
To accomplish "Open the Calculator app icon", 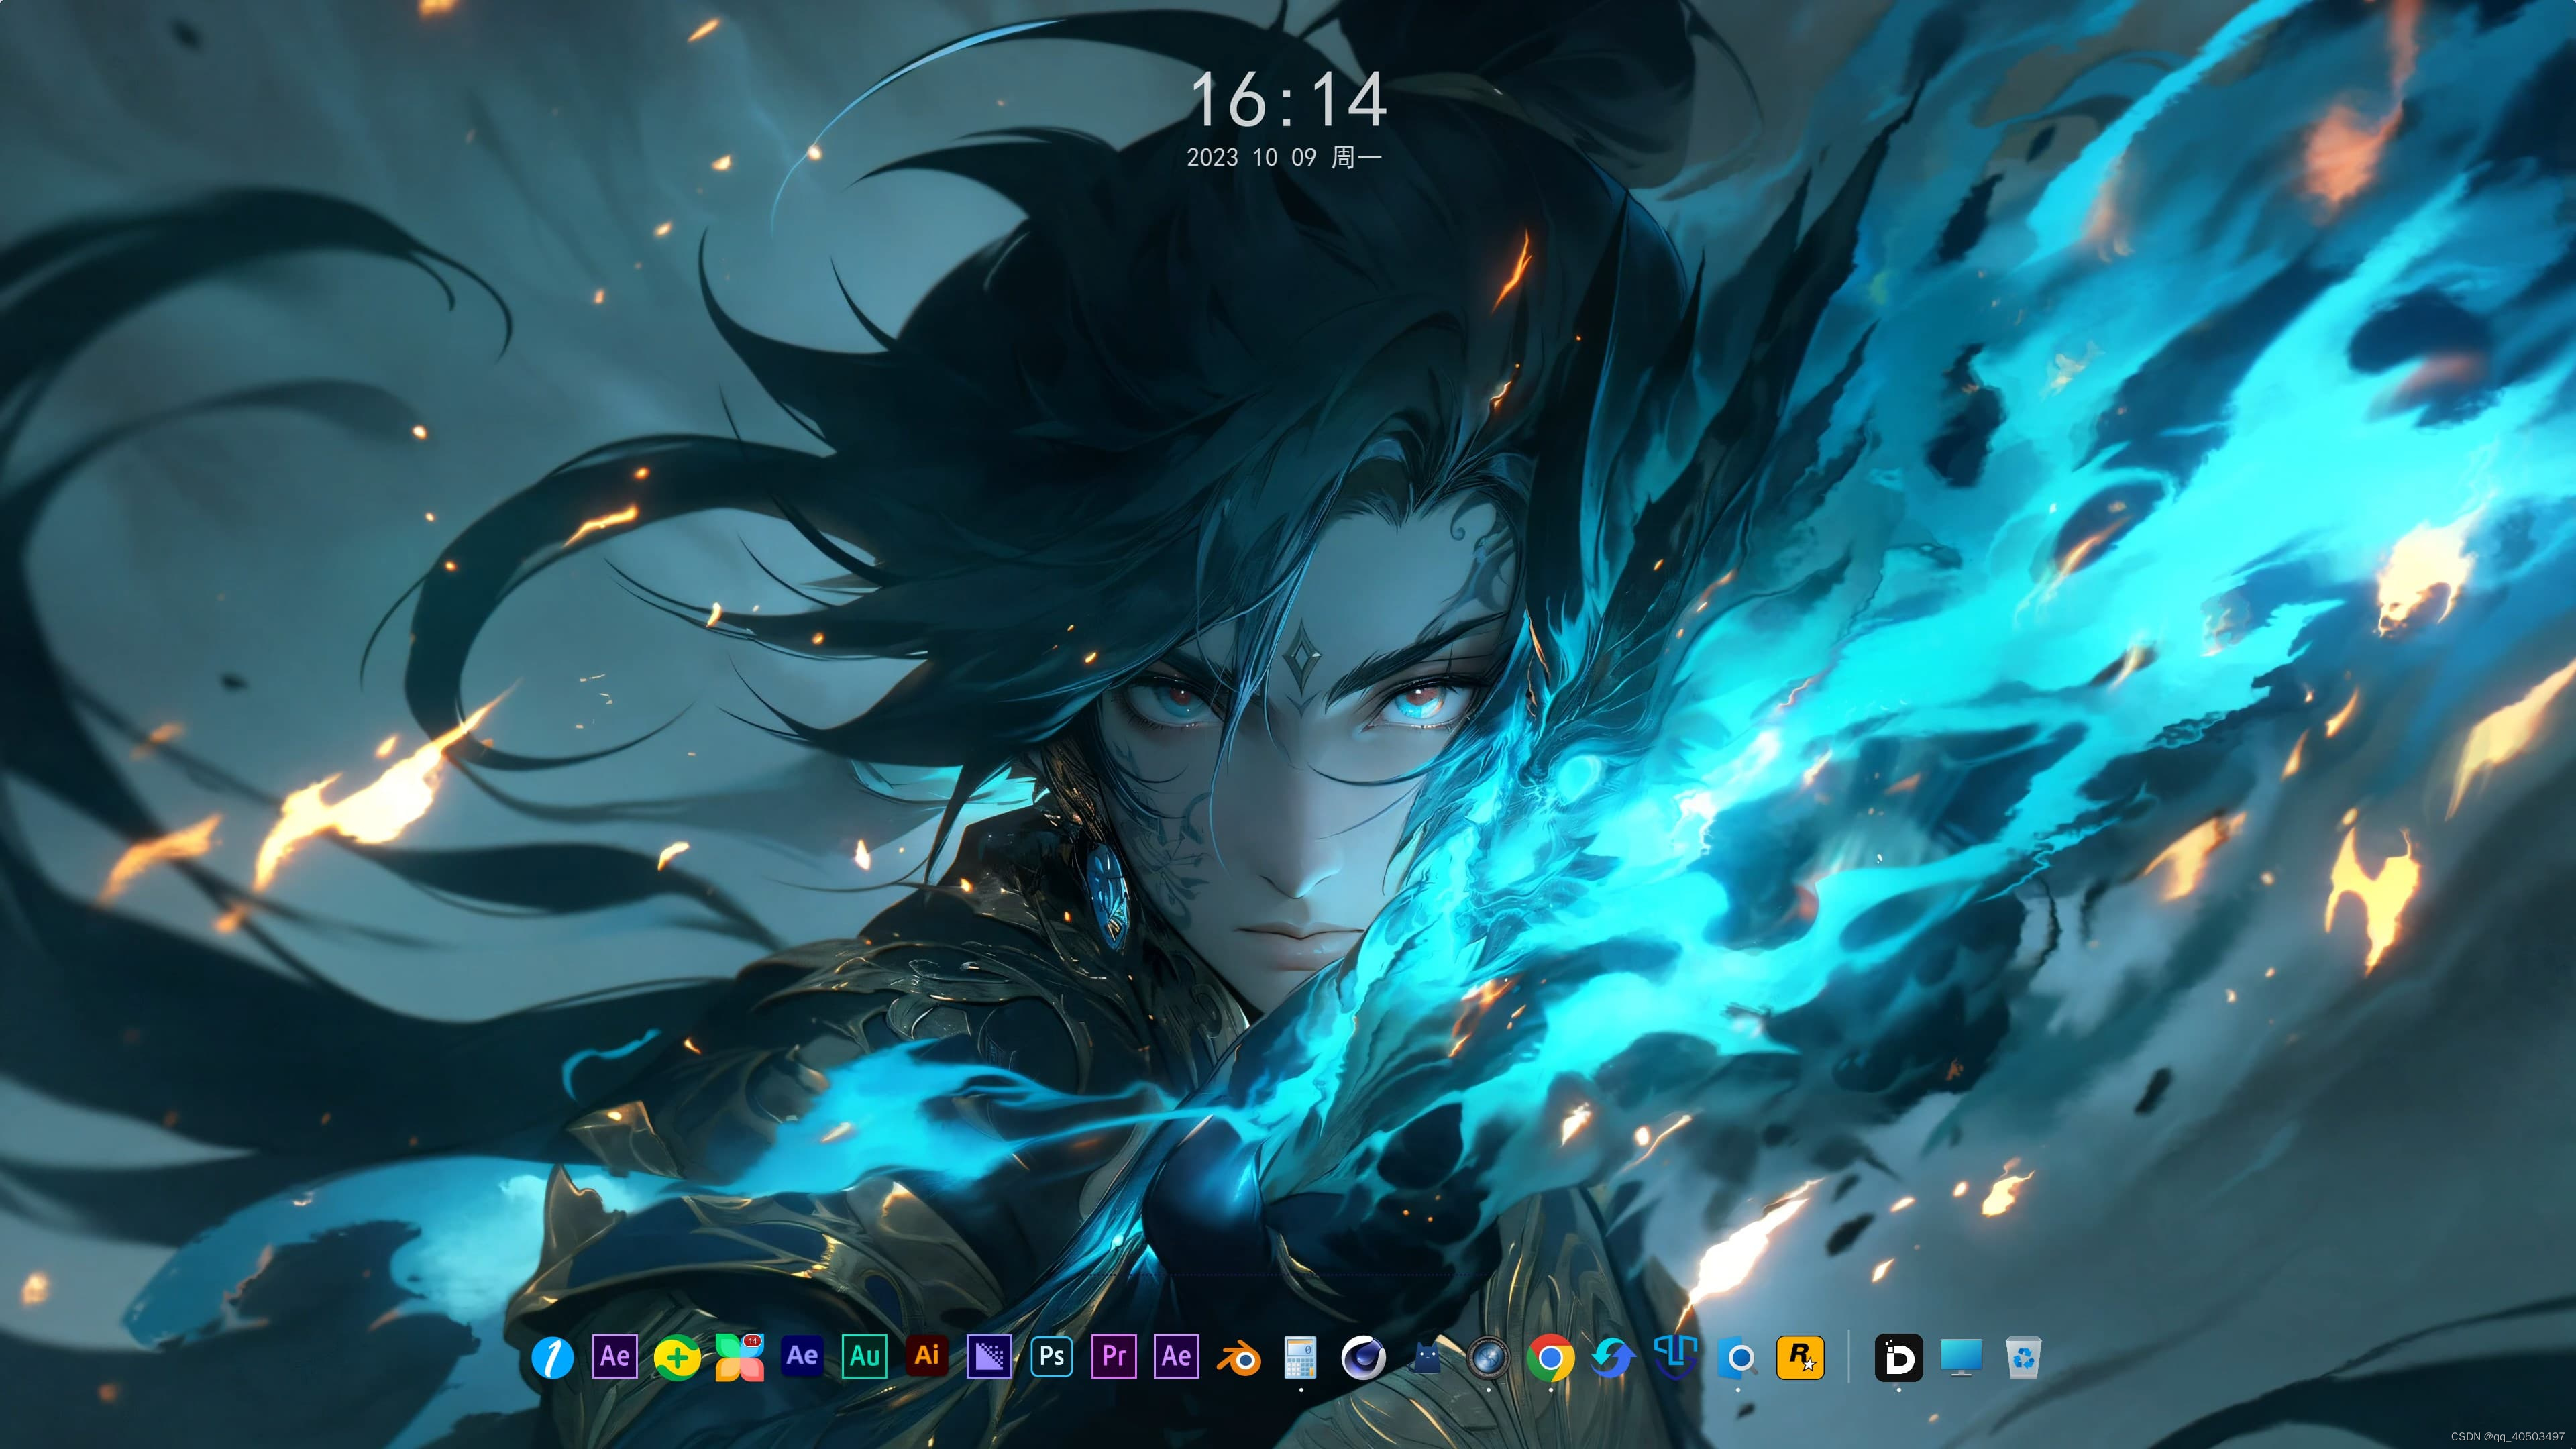I will tap(1300, 1357).
